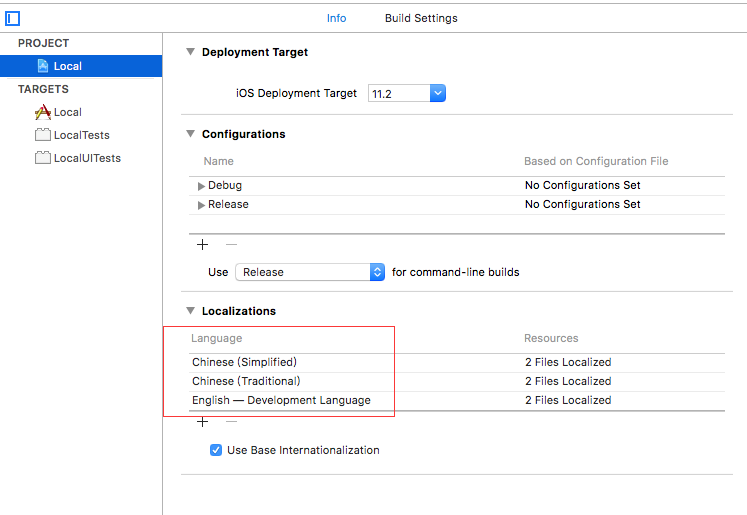Expand the Debug configuration row
Screen dimensions: 747x515
201,186
